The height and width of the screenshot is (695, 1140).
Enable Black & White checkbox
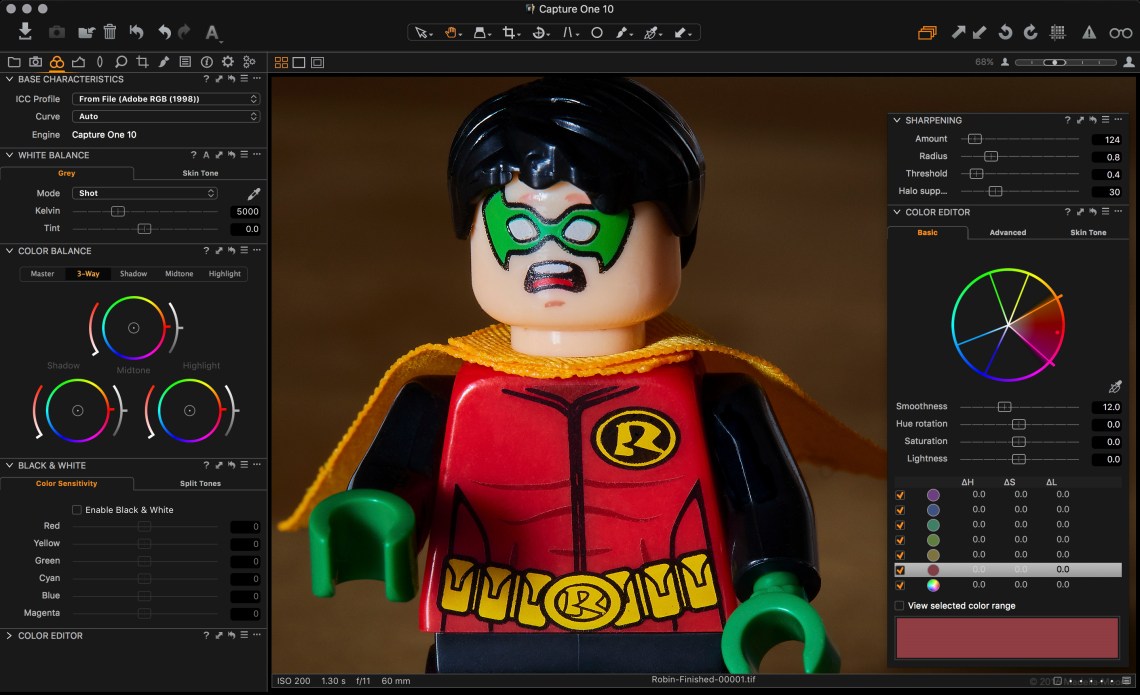[77, 510]
